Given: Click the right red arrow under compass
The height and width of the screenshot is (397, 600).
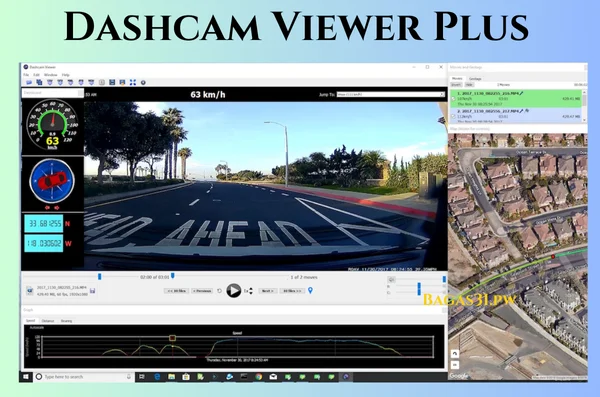Looking at the screenshot, I should (x=57, y=207).
